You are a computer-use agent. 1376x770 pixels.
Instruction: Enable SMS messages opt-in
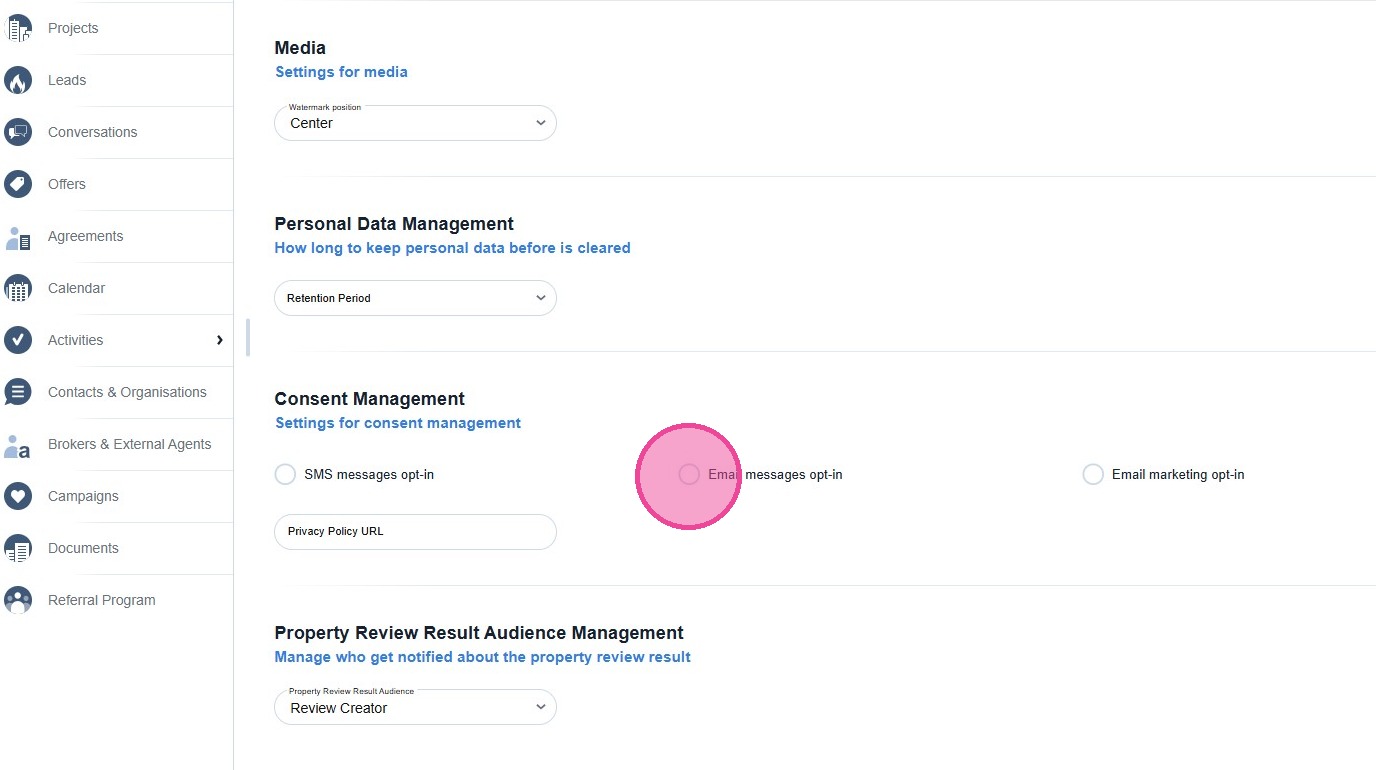coord(285,474)
